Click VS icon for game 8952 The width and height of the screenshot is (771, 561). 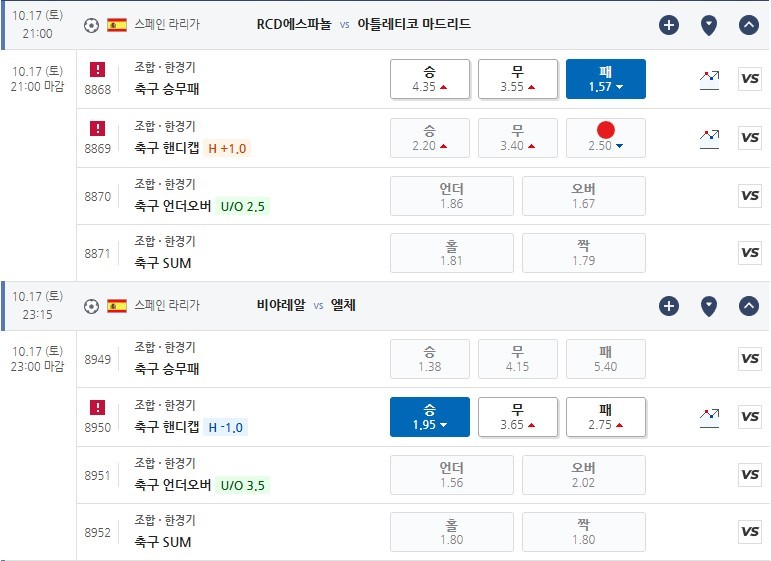(750, 531)
